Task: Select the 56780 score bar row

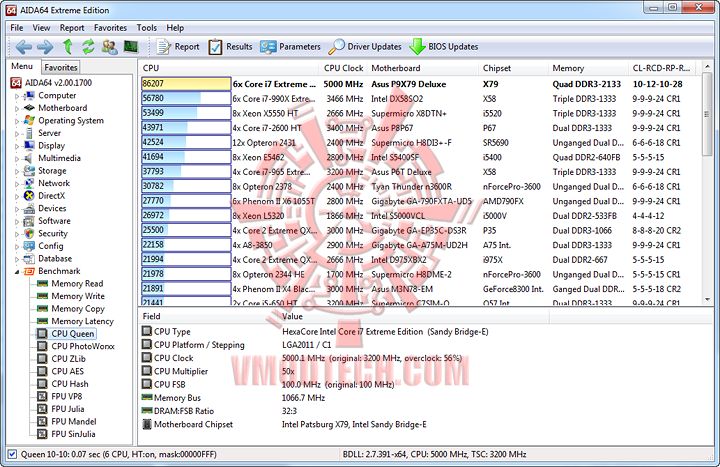Action: (x=186, y=98)
